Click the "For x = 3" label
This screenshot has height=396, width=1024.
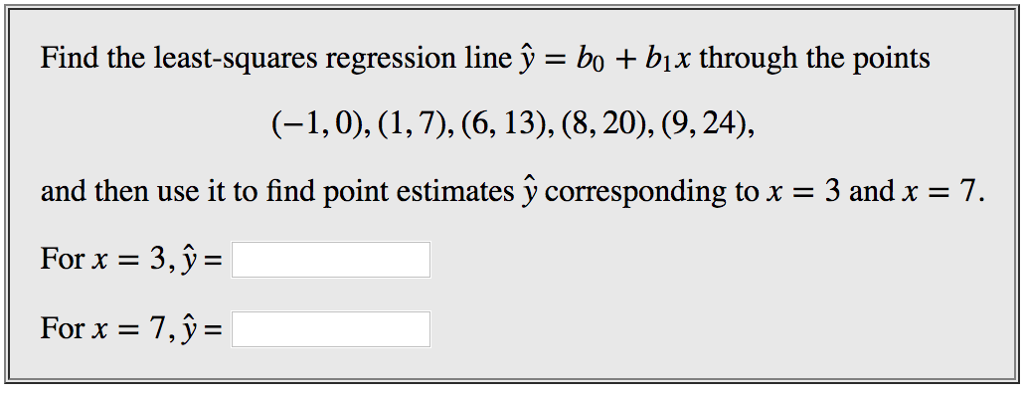pyautogui.click(x=104, y=259)
